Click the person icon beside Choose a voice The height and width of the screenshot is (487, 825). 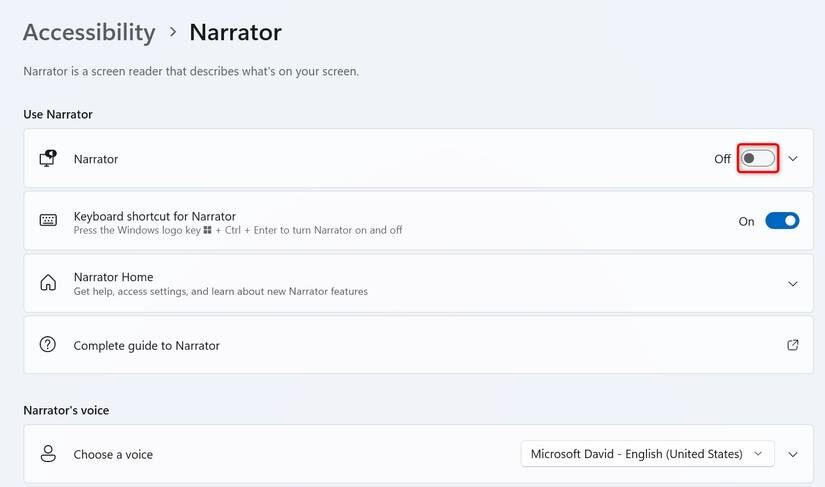(x=48, y=453)
